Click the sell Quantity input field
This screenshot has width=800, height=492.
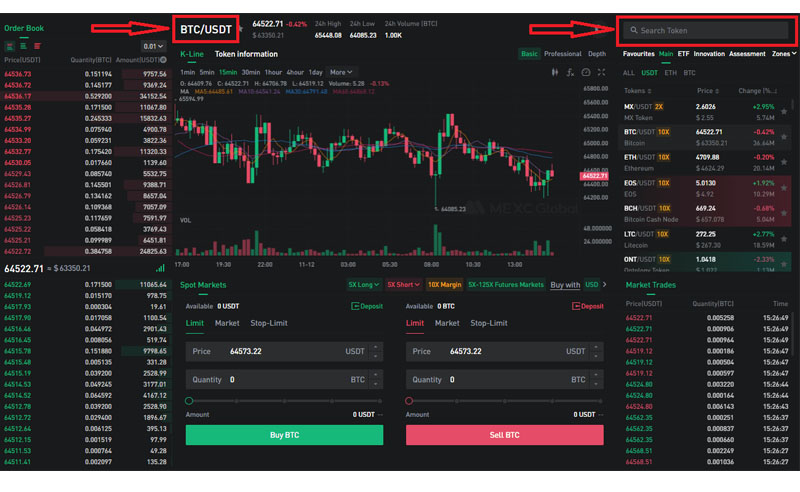505,380
